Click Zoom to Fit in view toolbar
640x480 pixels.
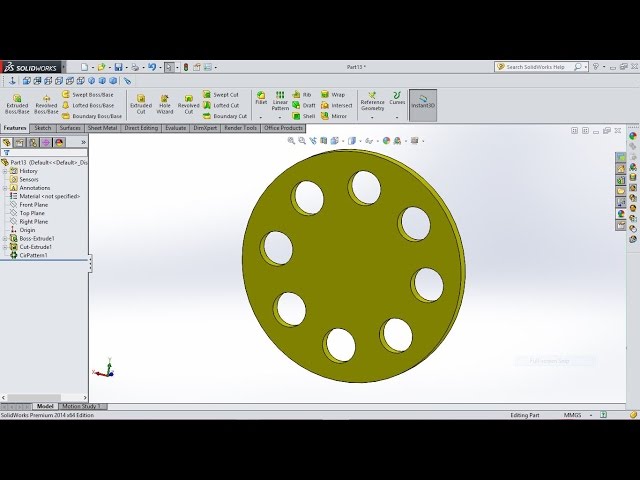[x=291, y=141]
